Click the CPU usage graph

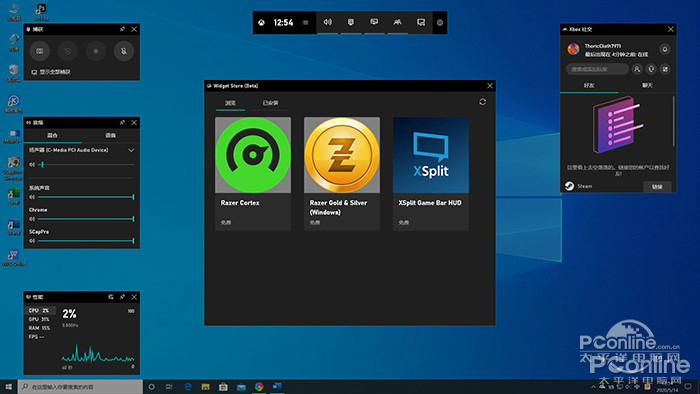point(98,353)
